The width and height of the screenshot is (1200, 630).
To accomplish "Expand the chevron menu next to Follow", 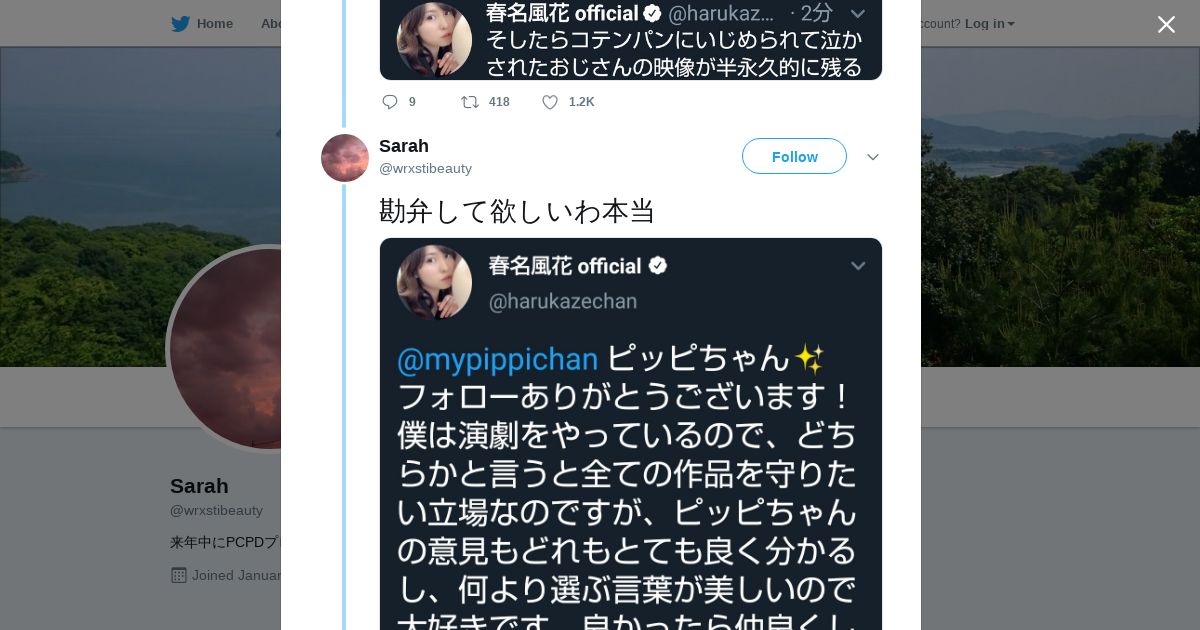I will (873, 157).
